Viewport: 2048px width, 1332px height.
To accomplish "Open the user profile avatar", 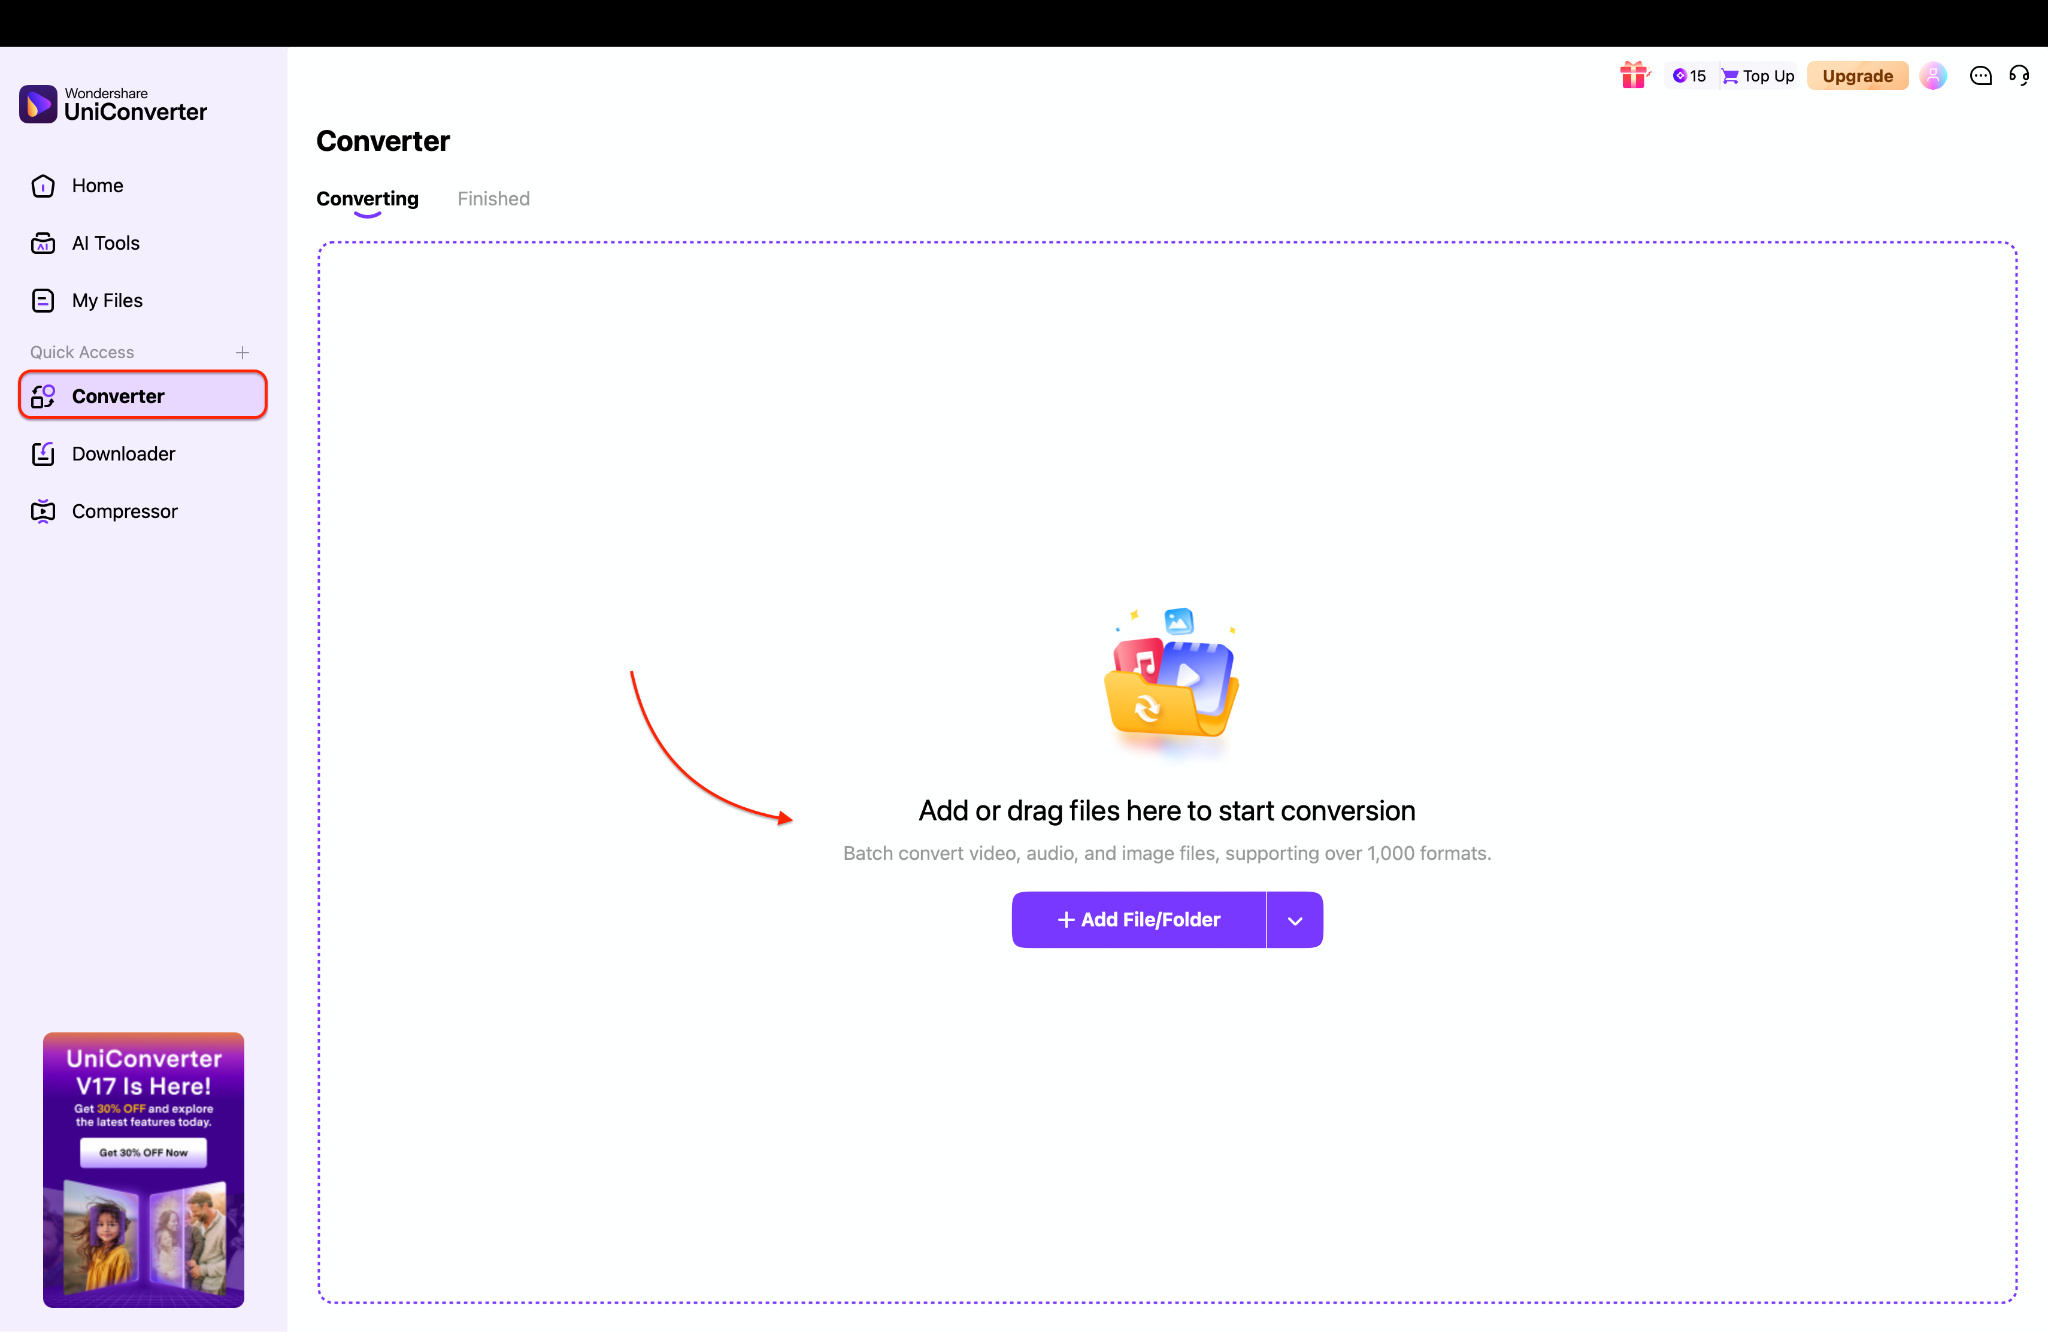I will click(1933, 75).
